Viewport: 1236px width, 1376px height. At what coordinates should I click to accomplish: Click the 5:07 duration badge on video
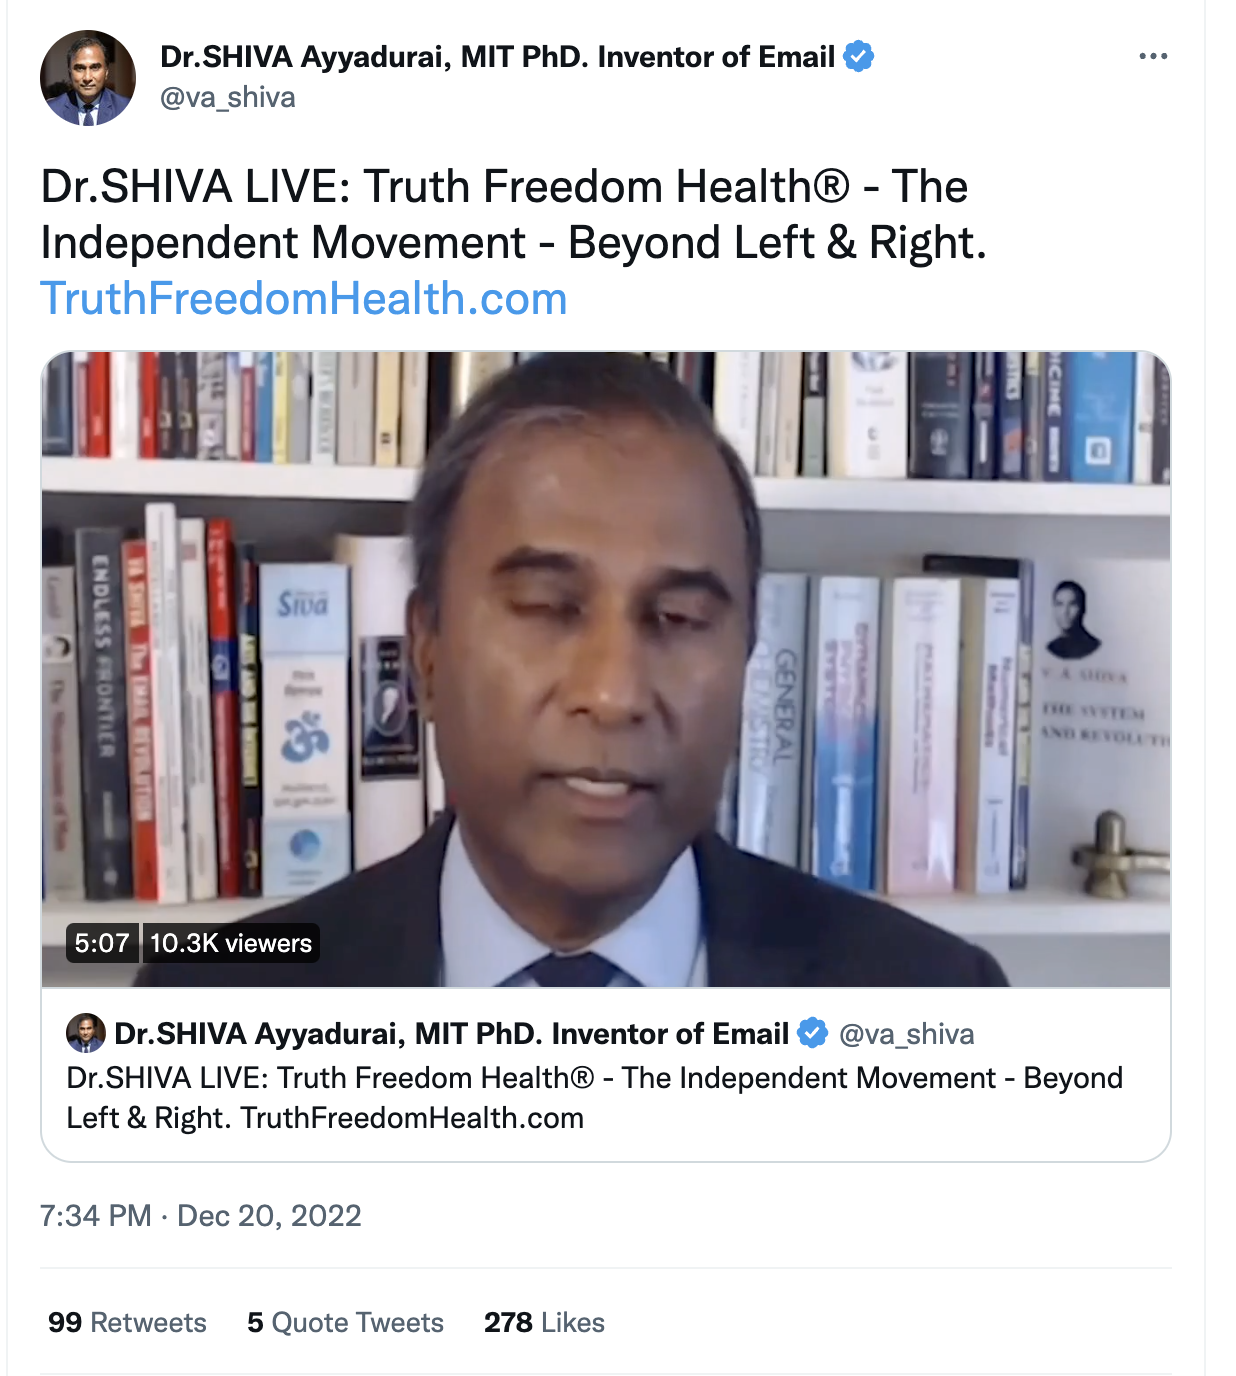pyautogui.click(x=102, y=943)
